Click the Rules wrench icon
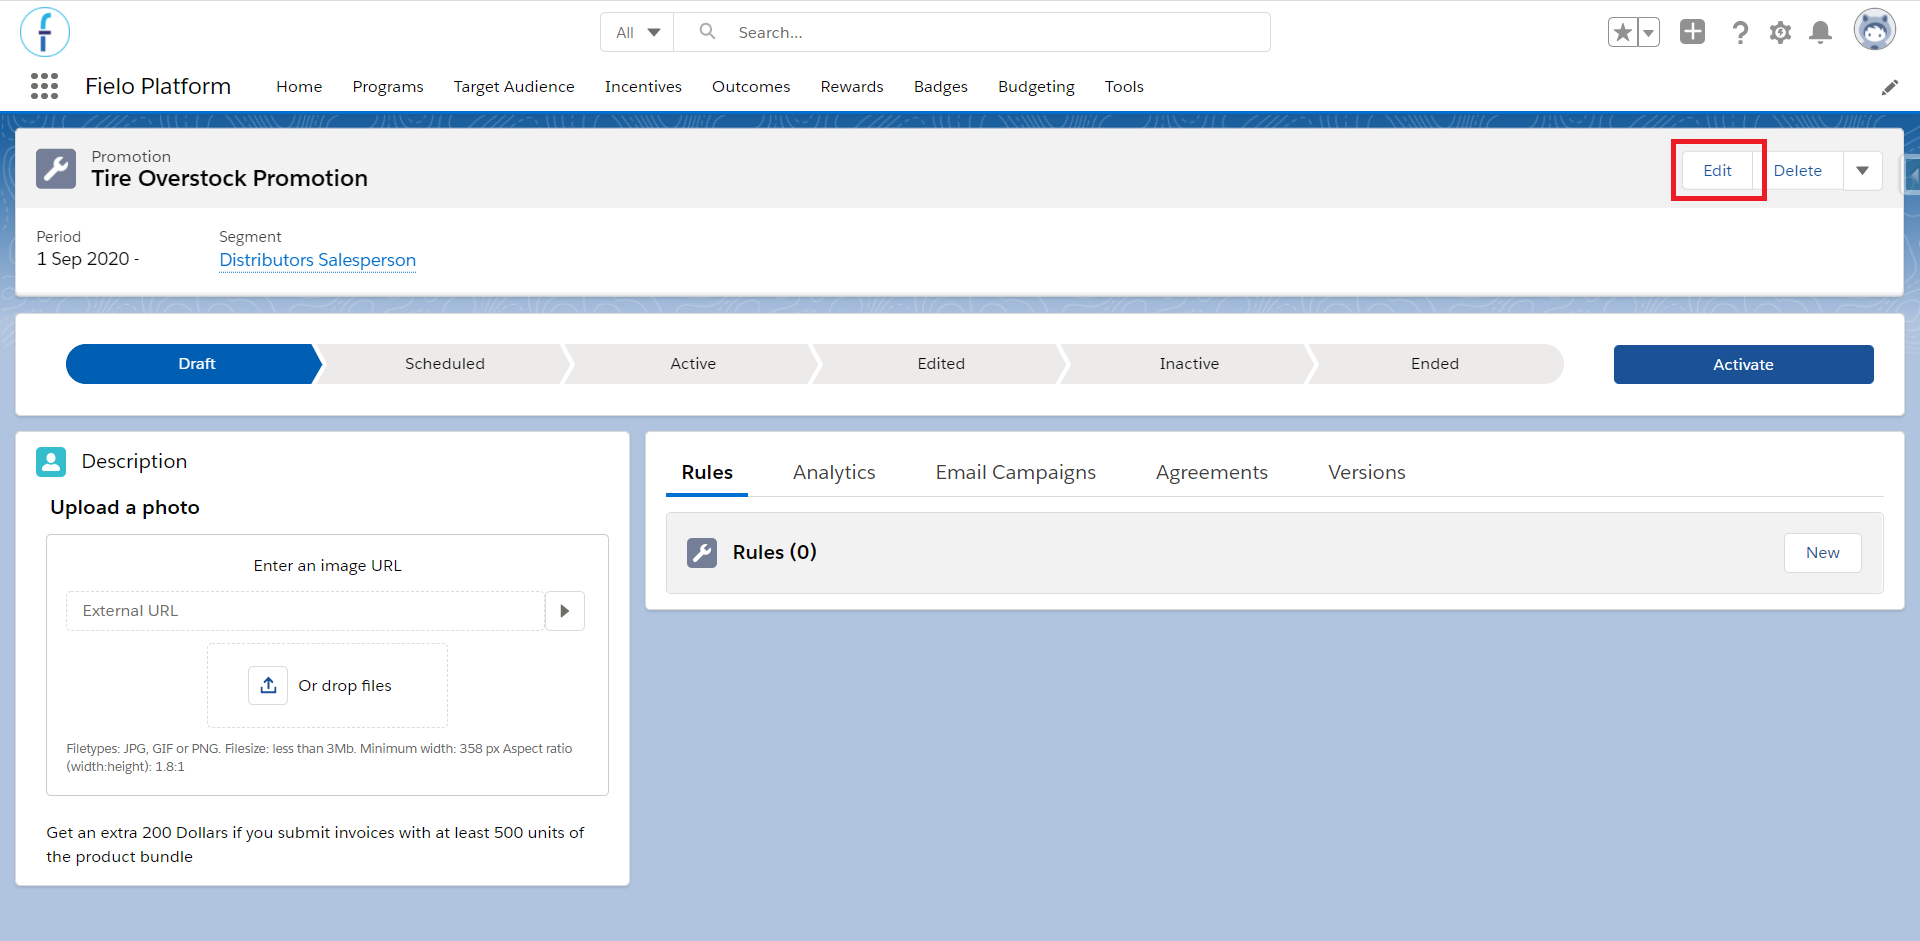 pyautogui.click(x=702, y=552)
